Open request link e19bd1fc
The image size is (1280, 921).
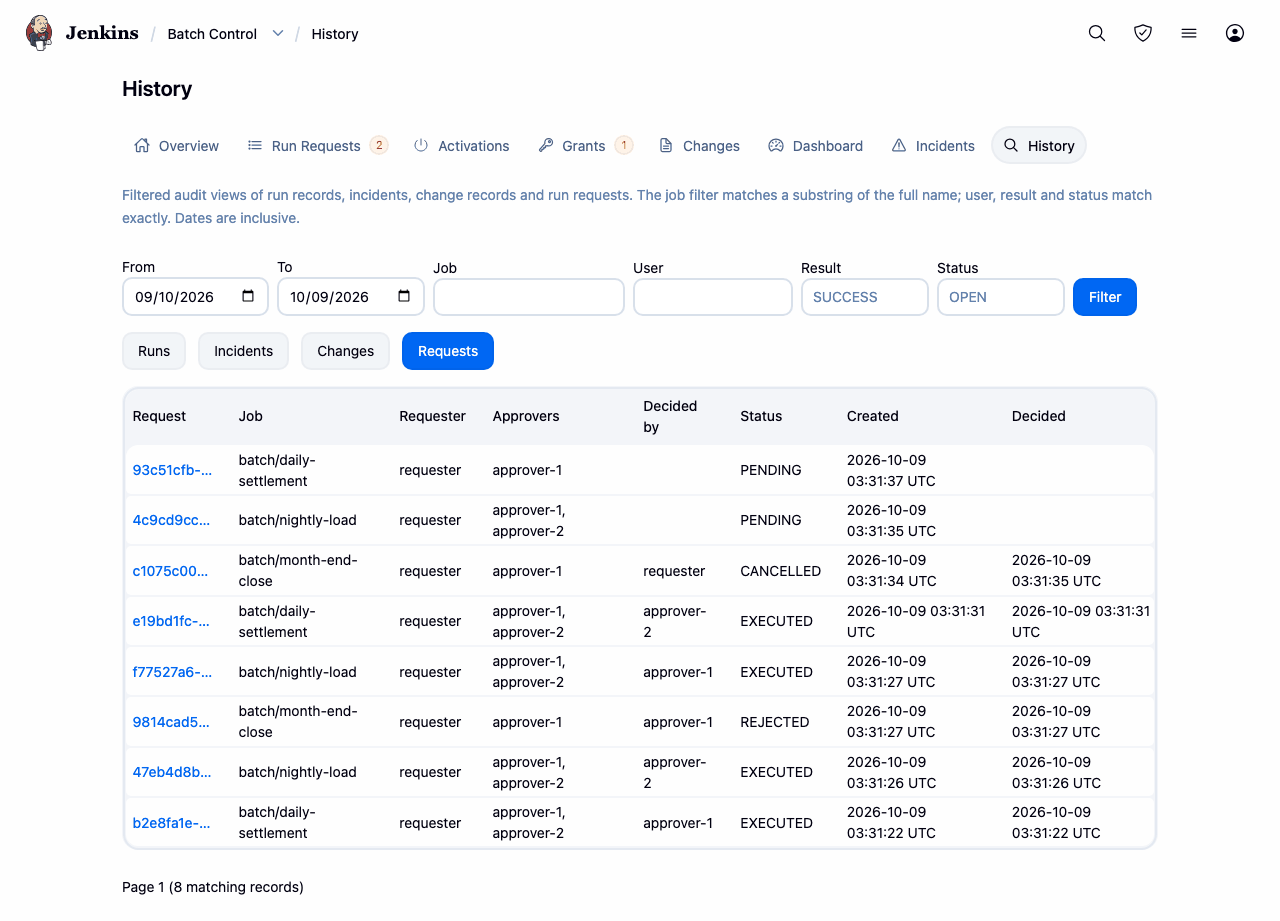pos(172,621)
